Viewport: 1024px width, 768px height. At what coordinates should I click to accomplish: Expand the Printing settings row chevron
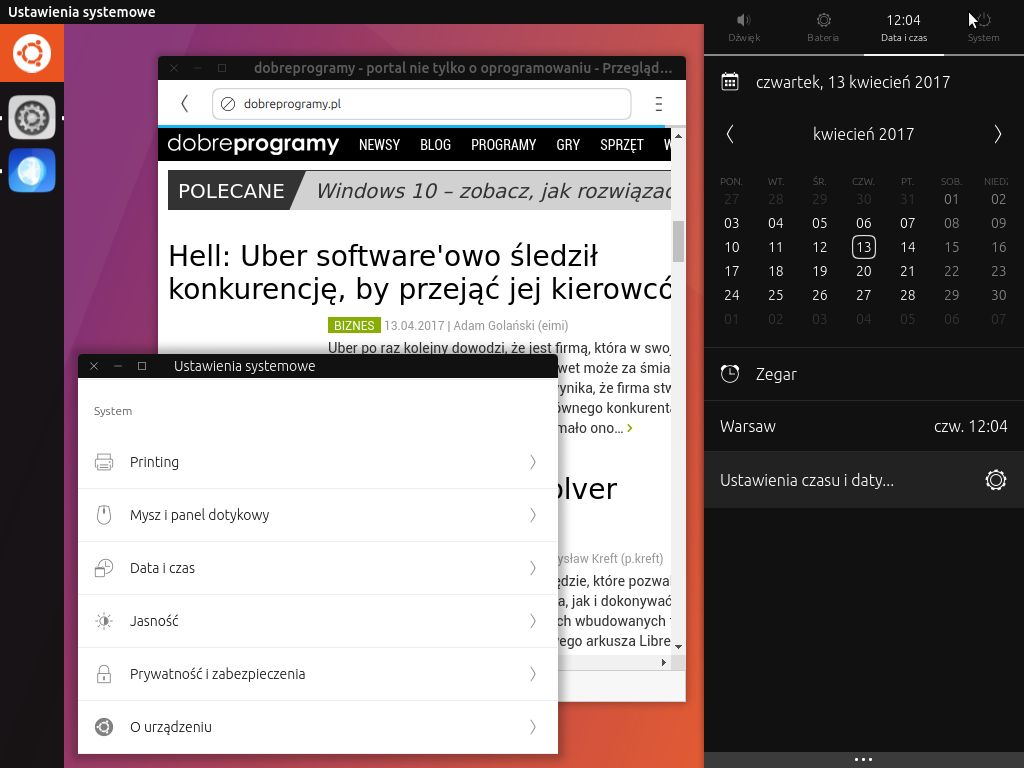[533, 462]
